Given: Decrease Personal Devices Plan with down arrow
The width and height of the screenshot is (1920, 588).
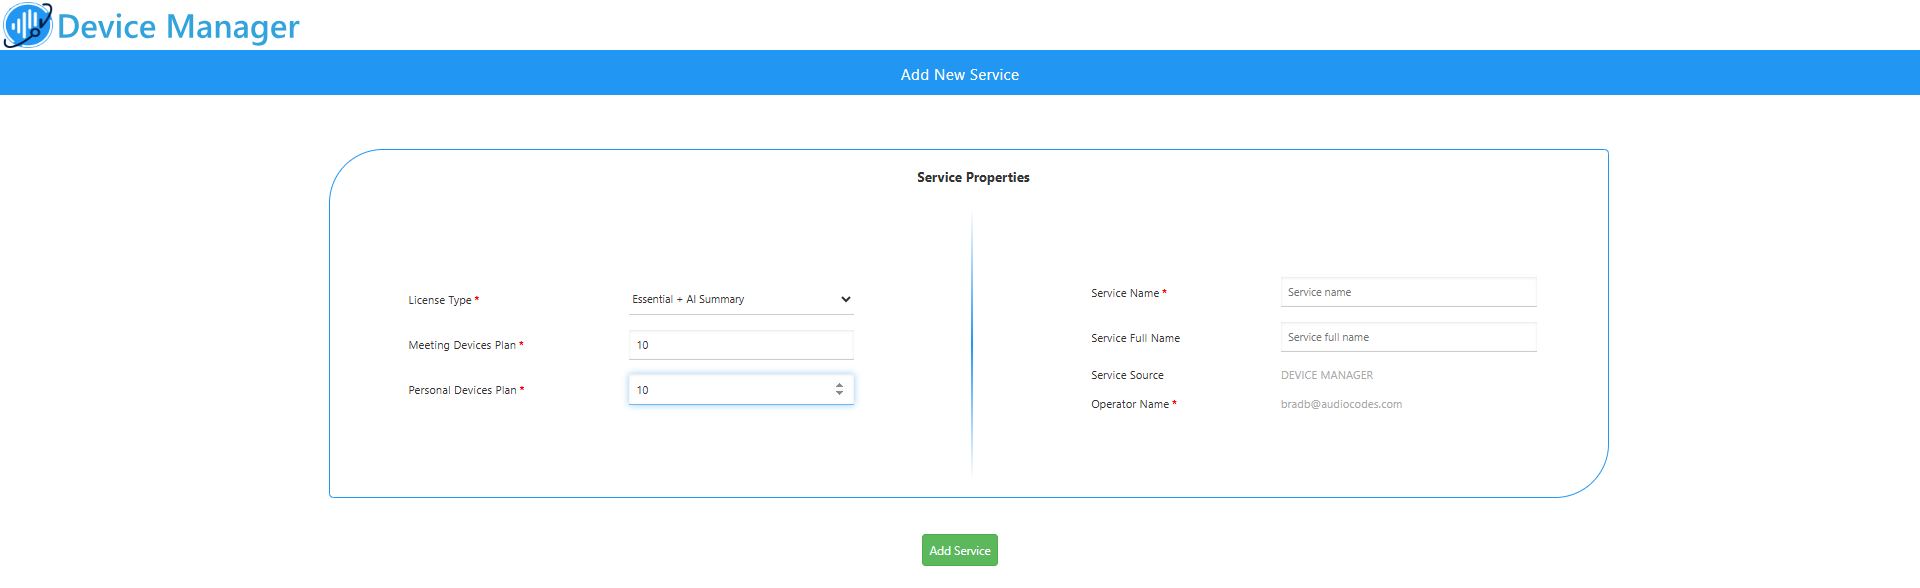Looking at the screenshot, I should pos(839,394).
